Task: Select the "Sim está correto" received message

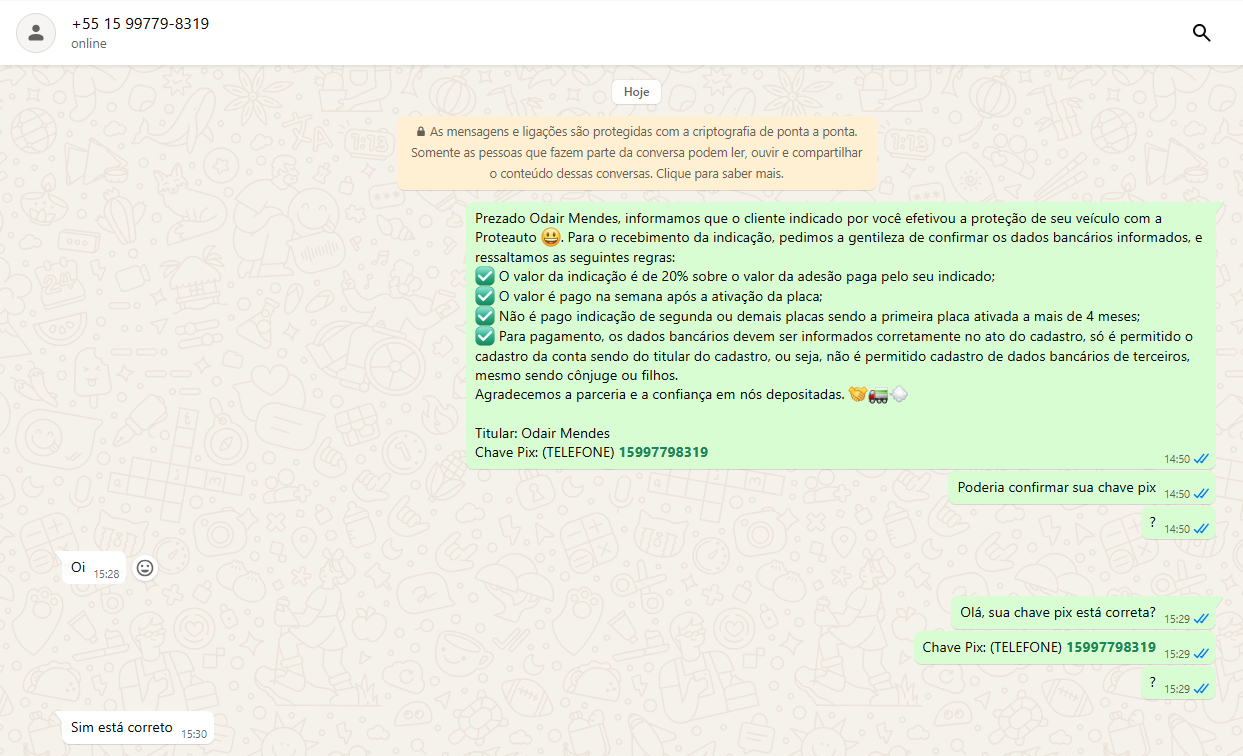Action: click(x=122, y=728)
